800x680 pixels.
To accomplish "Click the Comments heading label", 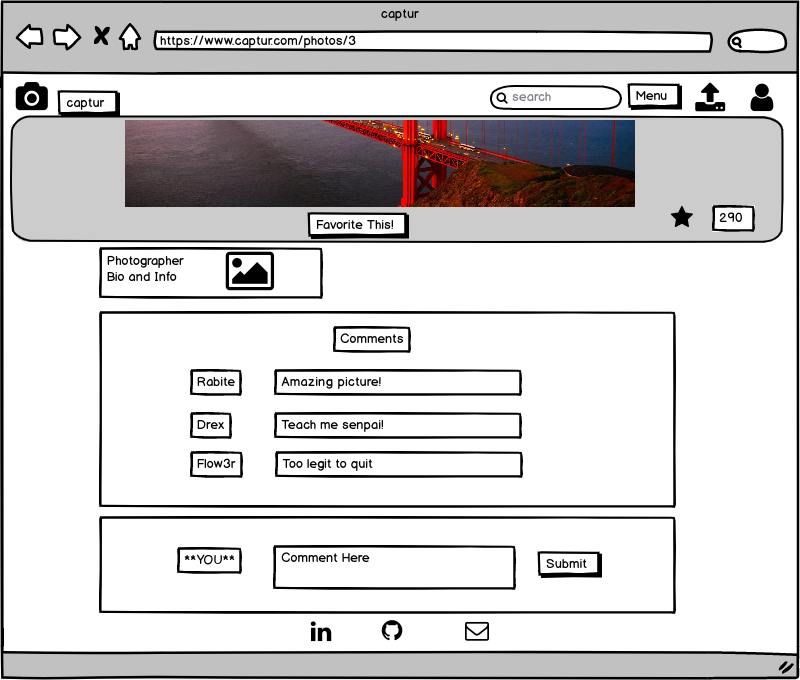I will pos(372,339).
